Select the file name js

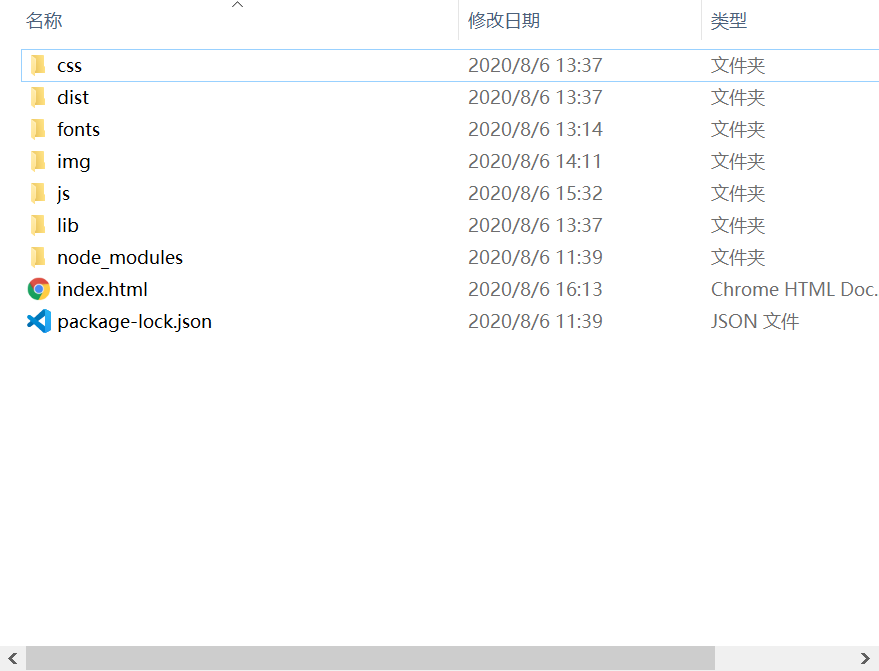pyautogui.click(x=63, y=194)
